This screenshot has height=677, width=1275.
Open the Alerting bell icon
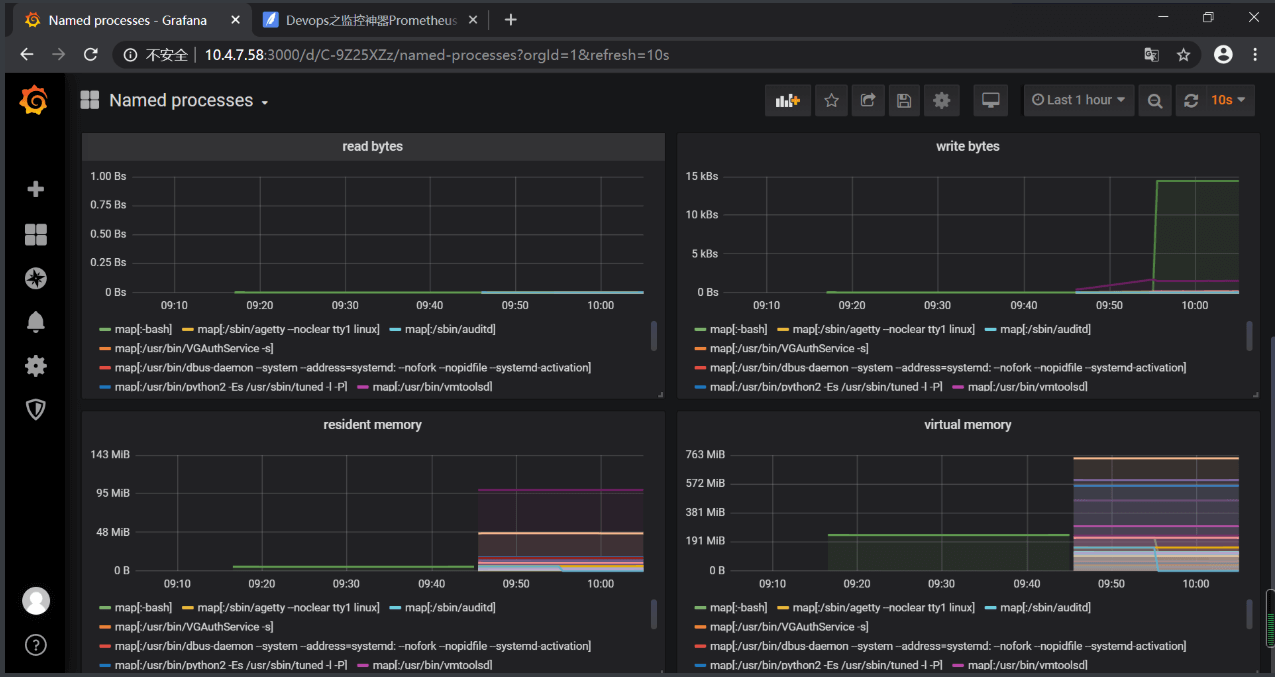(x=35, y=321)
